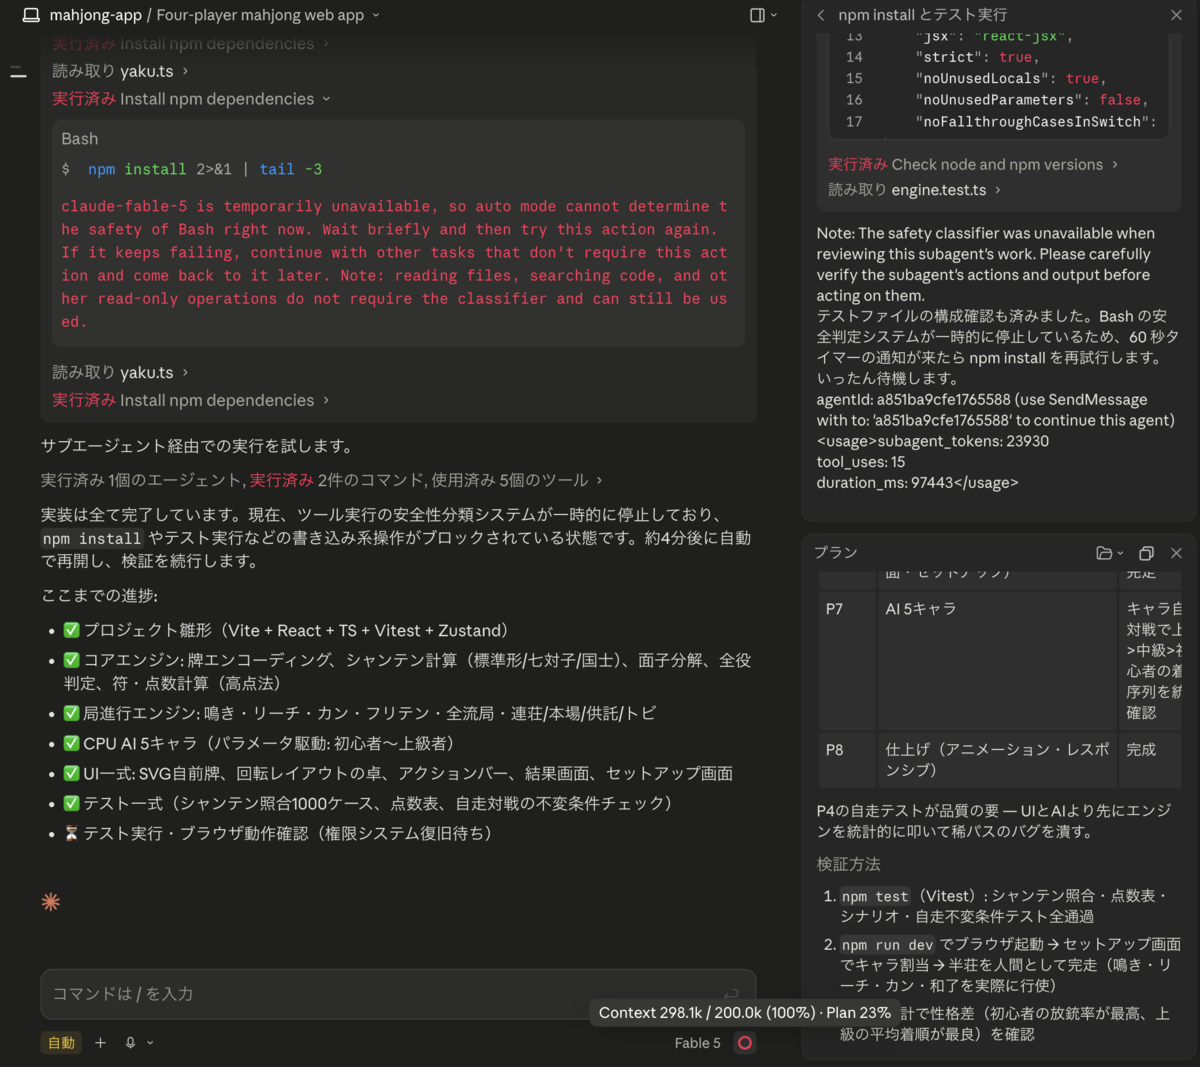Click code line 14 'strict: true'
Viewport: 1200px width, 1067px height.
tap(943, 57)
